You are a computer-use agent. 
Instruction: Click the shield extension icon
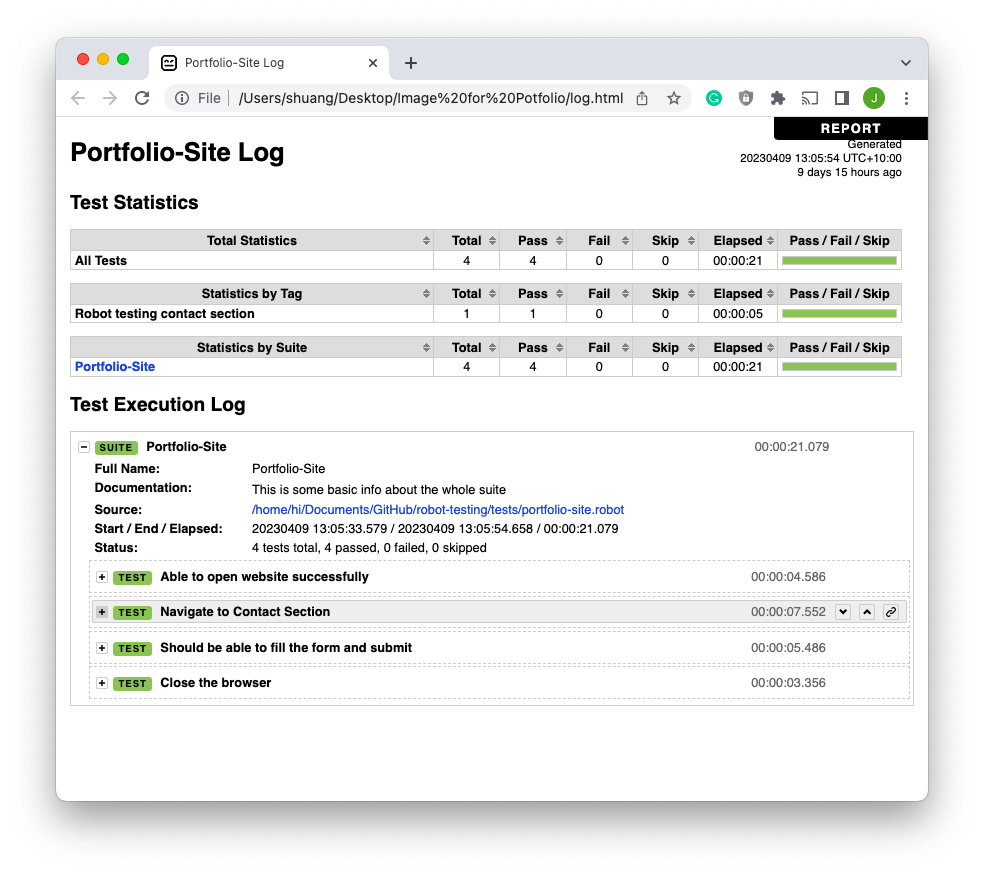(746, 98)
